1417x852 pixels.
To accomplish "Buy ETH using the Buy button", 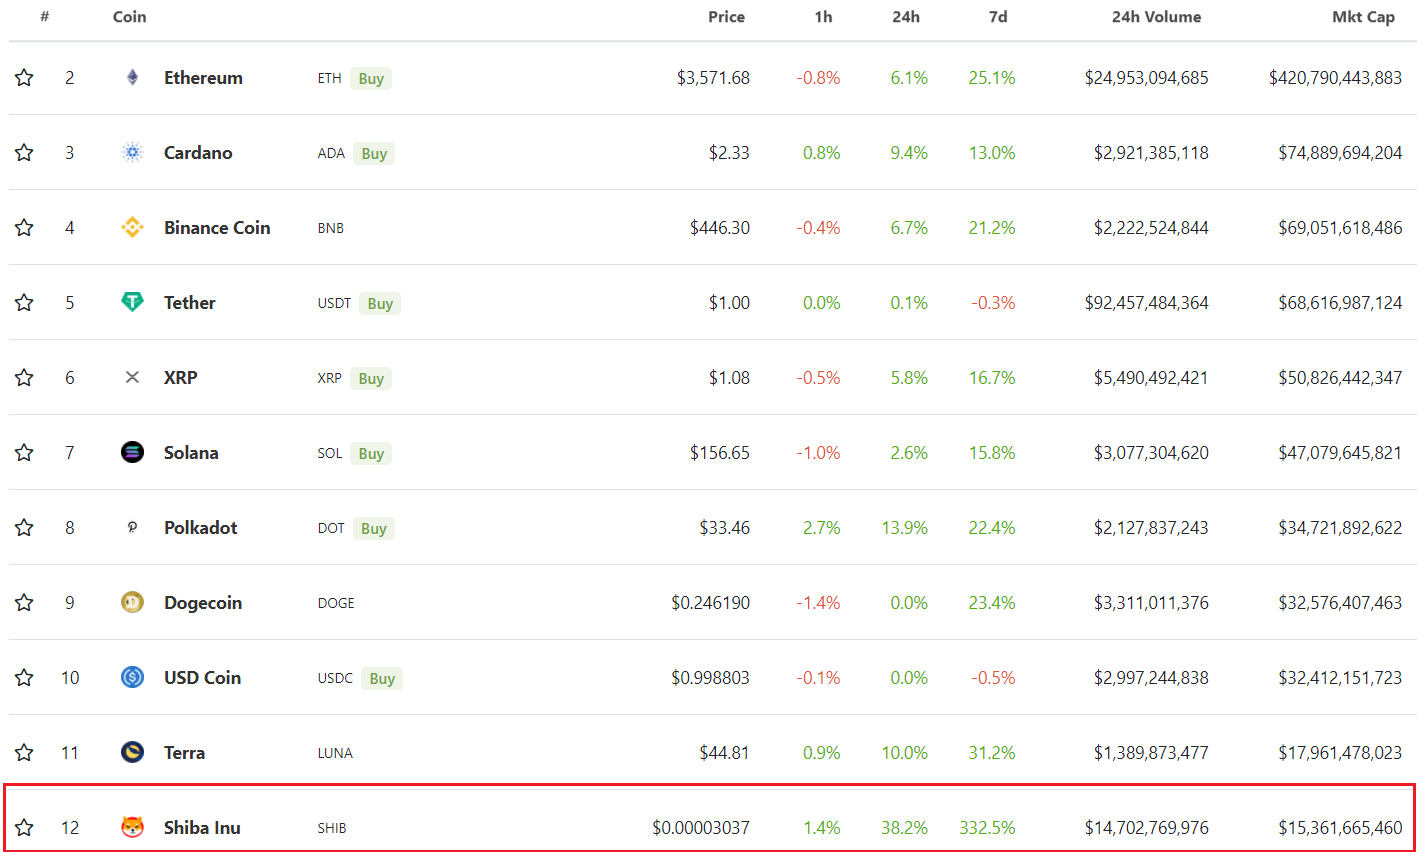I will pos(371,79).
